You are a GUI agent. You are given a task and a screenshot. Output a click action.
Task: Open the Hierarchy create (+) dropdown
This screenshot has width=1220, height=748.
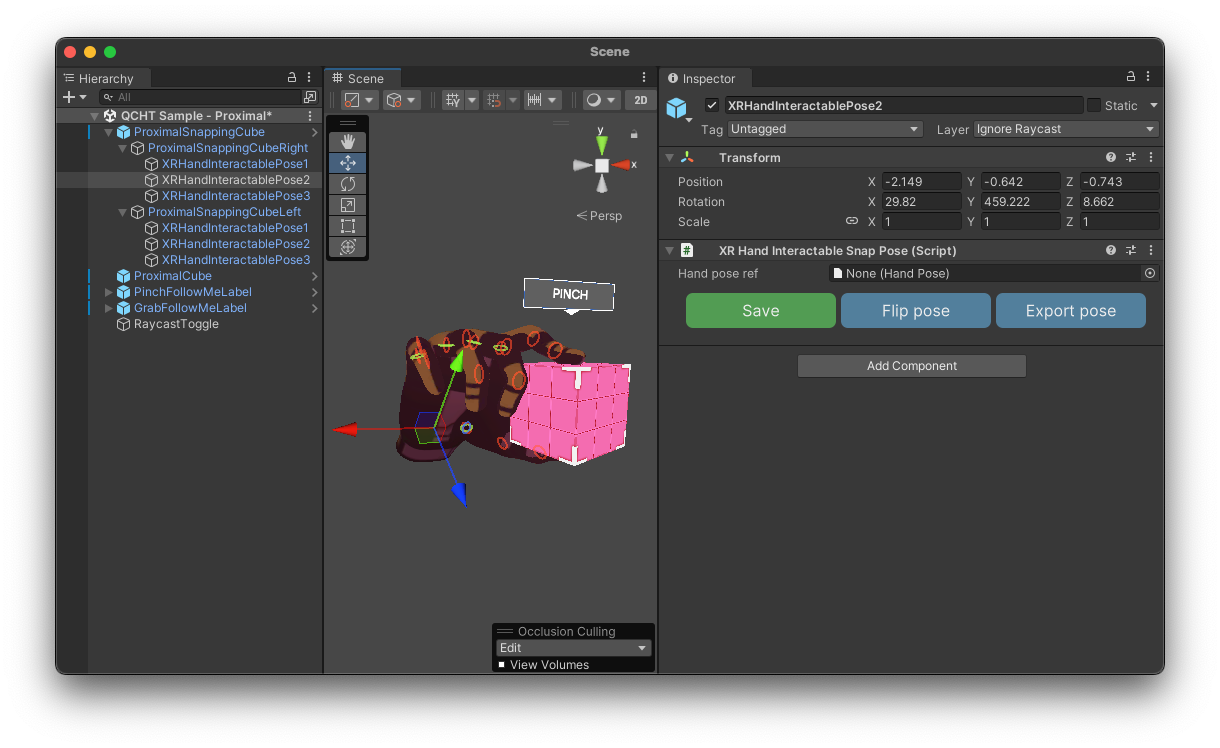74,97
